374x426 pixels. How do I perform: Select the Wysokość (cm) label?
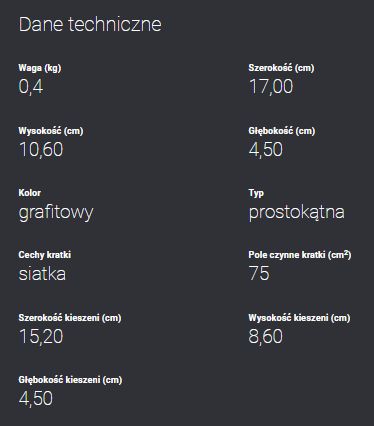(51, 131)
